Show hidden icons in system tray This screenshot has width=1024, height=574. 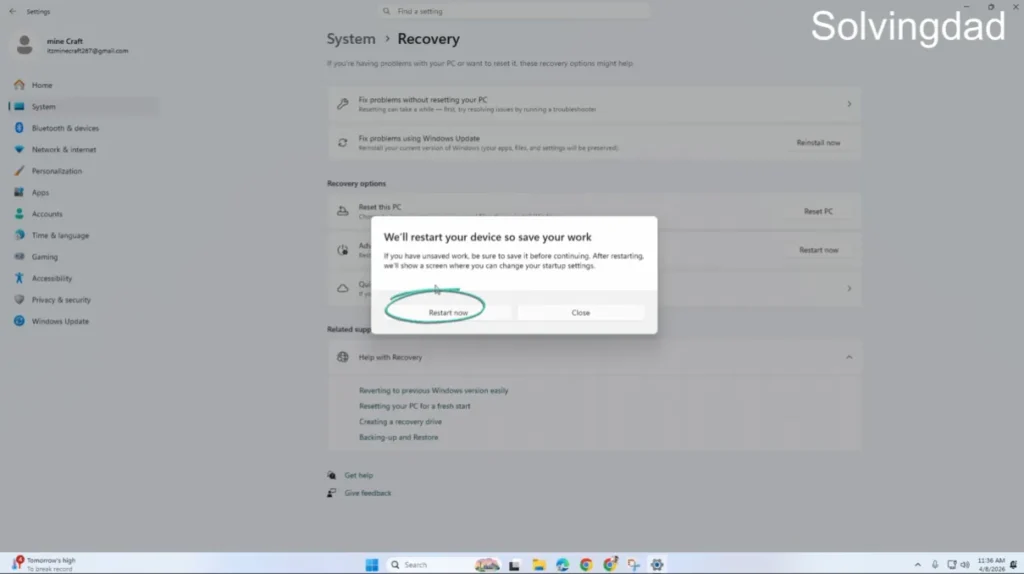coord(918,565)
